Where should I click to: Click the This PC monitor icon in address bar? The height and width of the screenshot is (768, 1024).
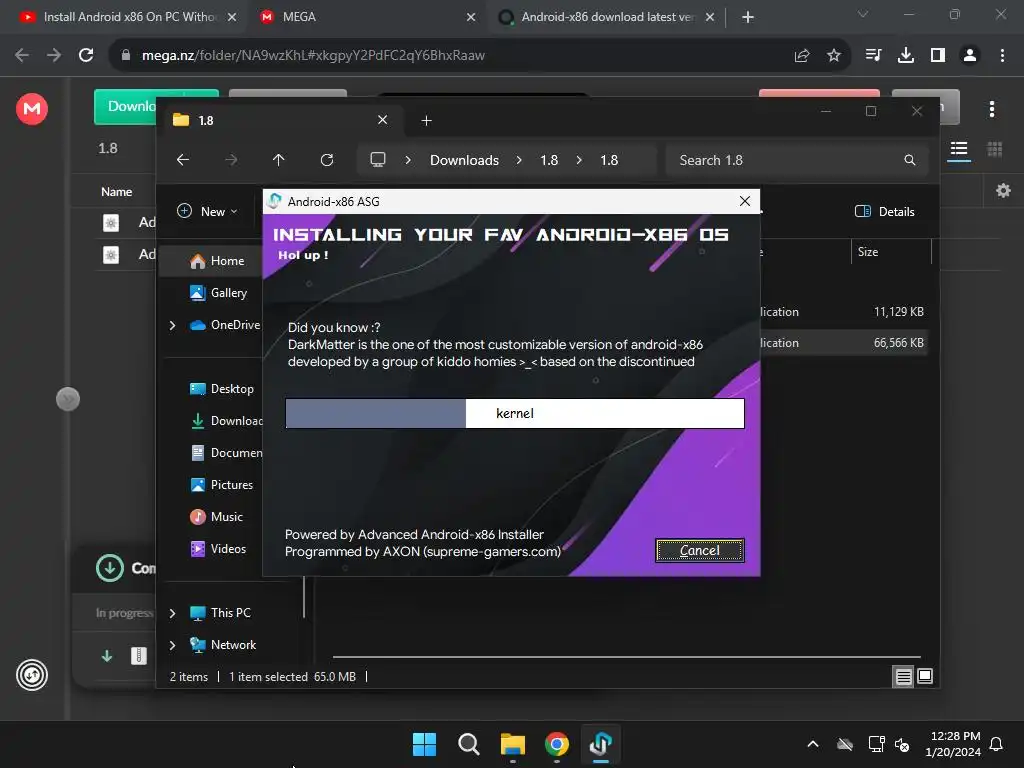coord(378,160)
